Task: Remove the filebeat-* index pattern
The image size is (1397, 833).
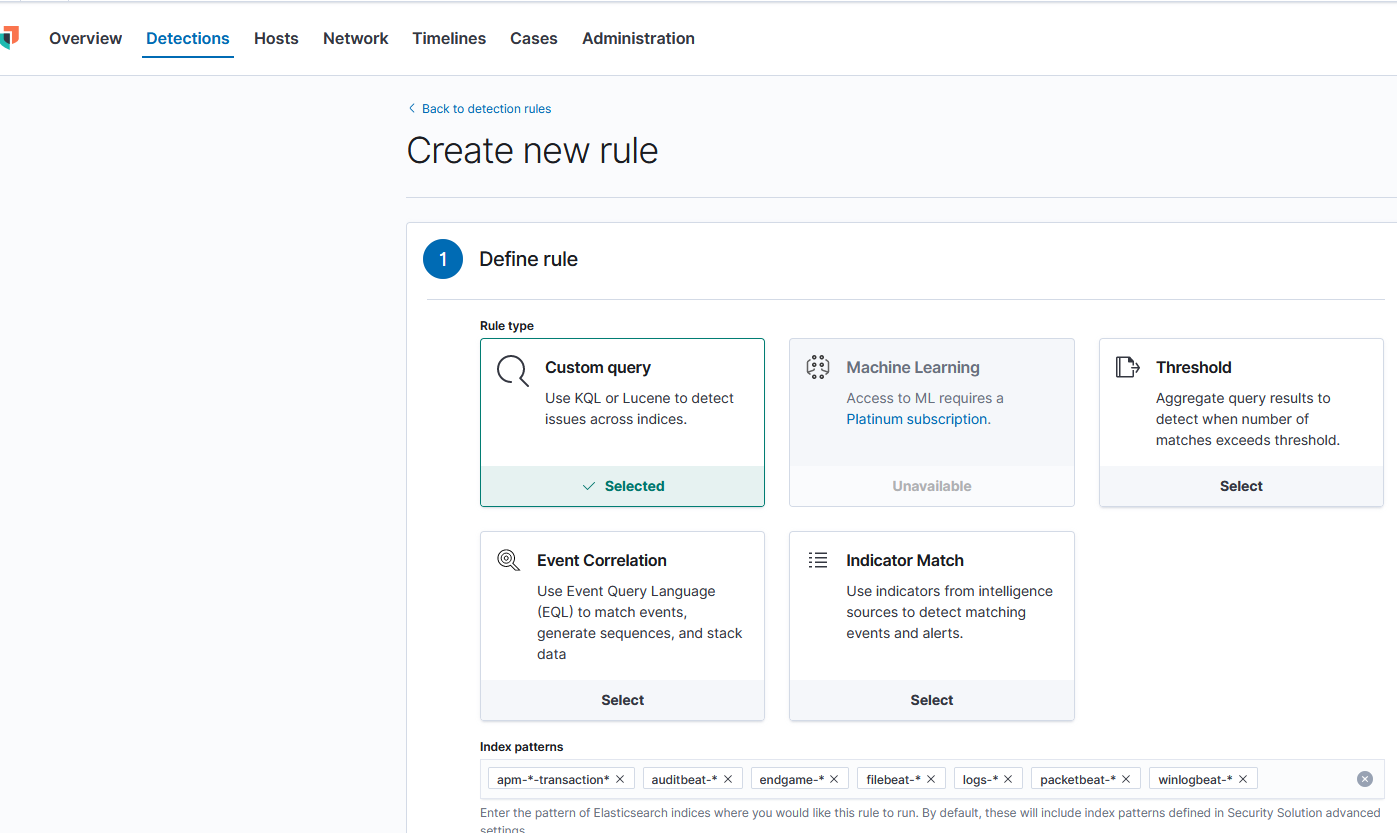Action: pos(930,778)
